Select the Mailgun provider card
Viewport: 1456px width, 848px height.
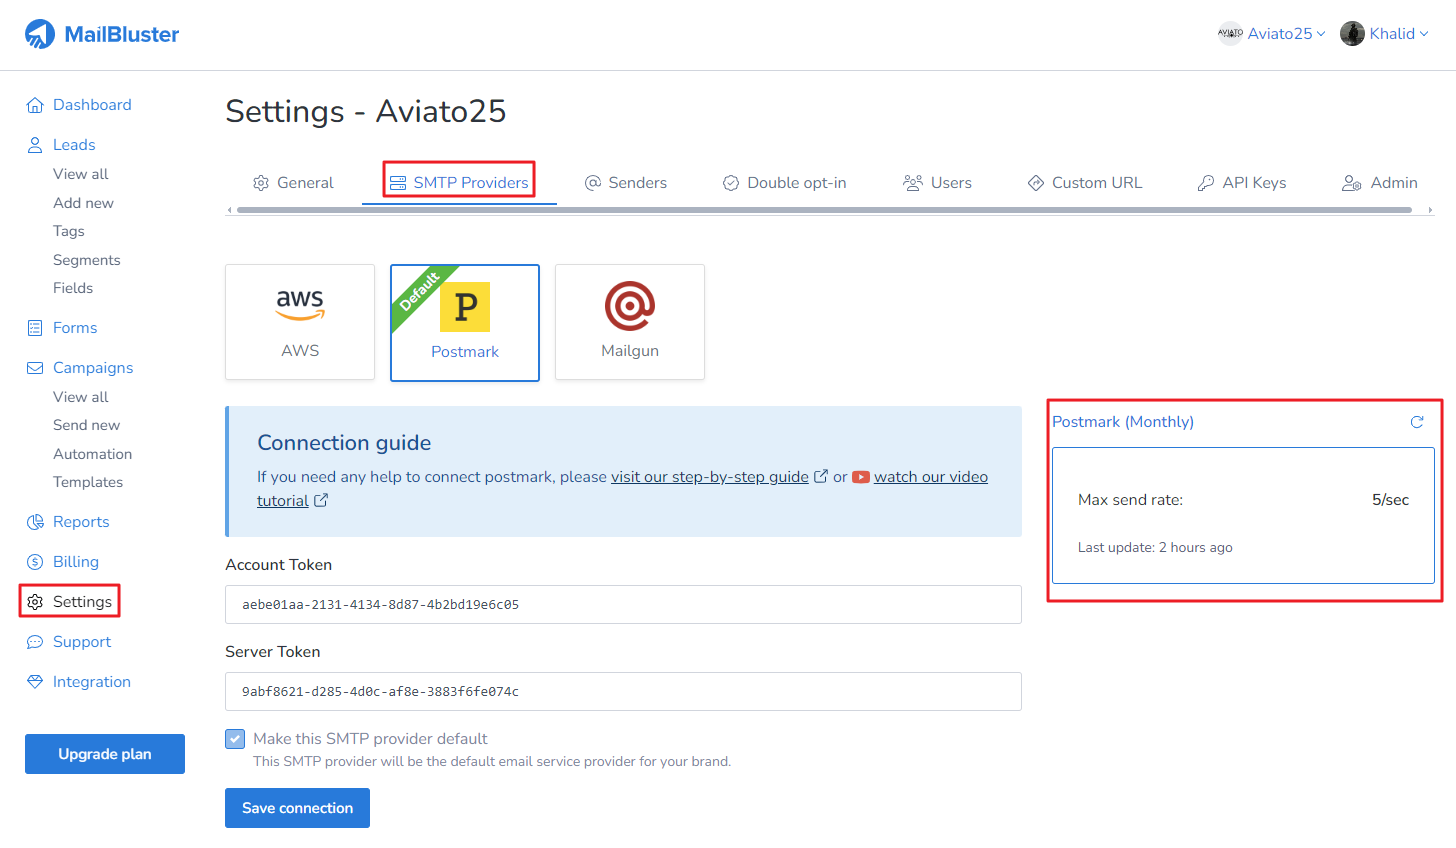pos(630,322)
